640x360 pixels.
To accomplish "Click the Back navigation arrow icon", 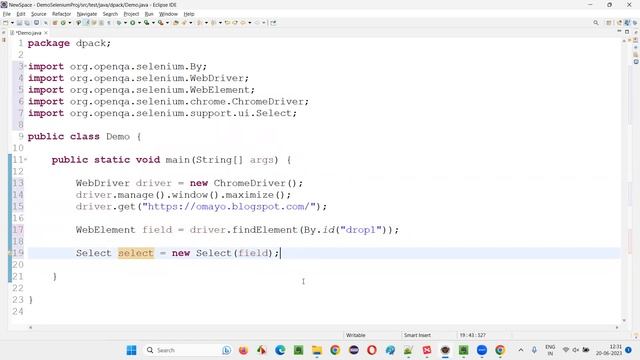I will [242, 23].
